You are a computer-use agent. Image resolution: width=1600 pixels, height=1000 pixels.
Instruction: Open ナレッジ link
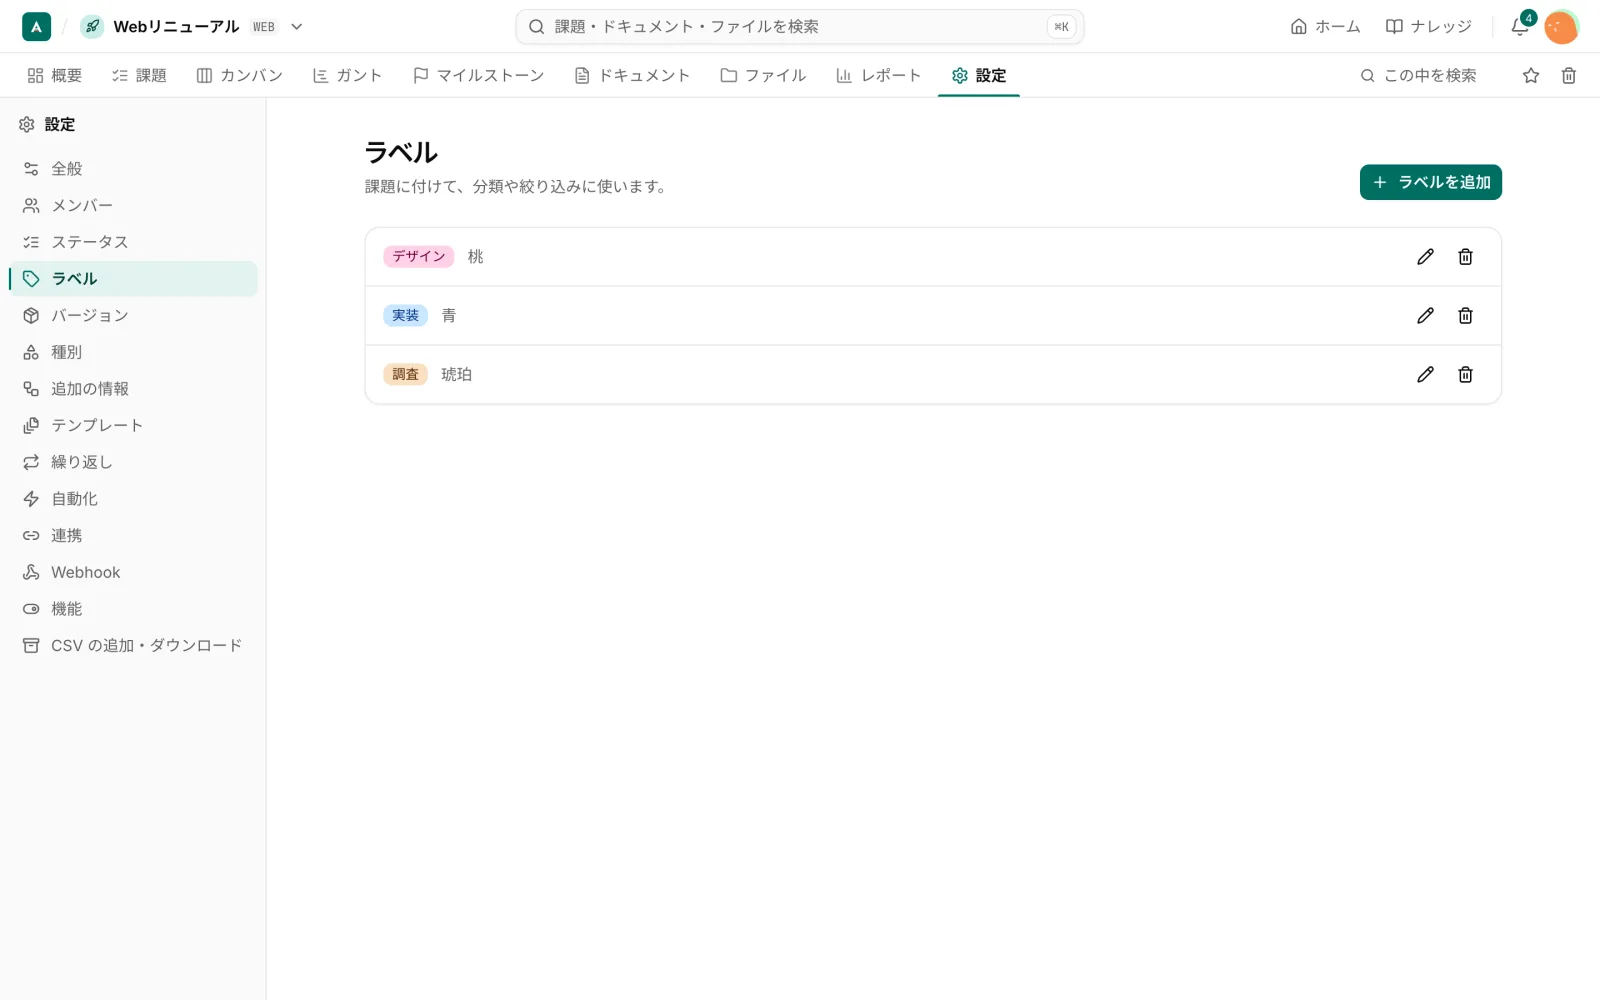pyautogui.click(x=1428, y=27)
